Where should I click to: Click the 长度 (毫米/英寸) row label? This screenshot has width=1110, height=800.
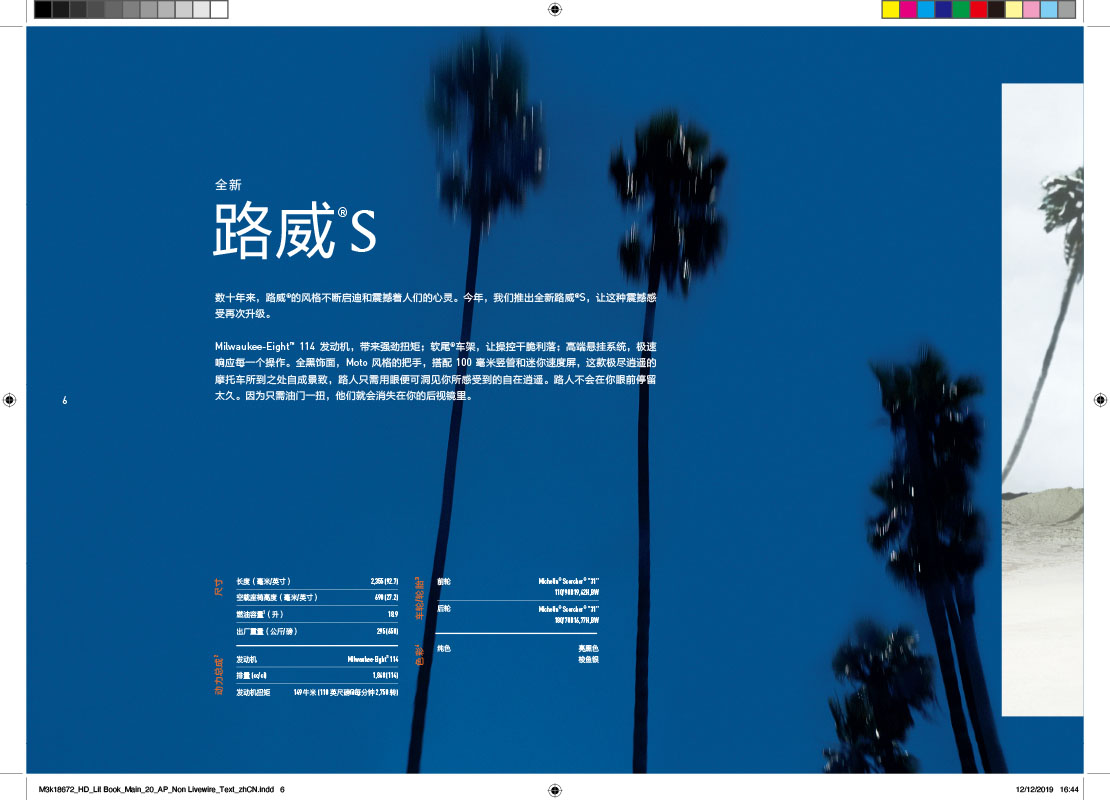click(263, 581)
